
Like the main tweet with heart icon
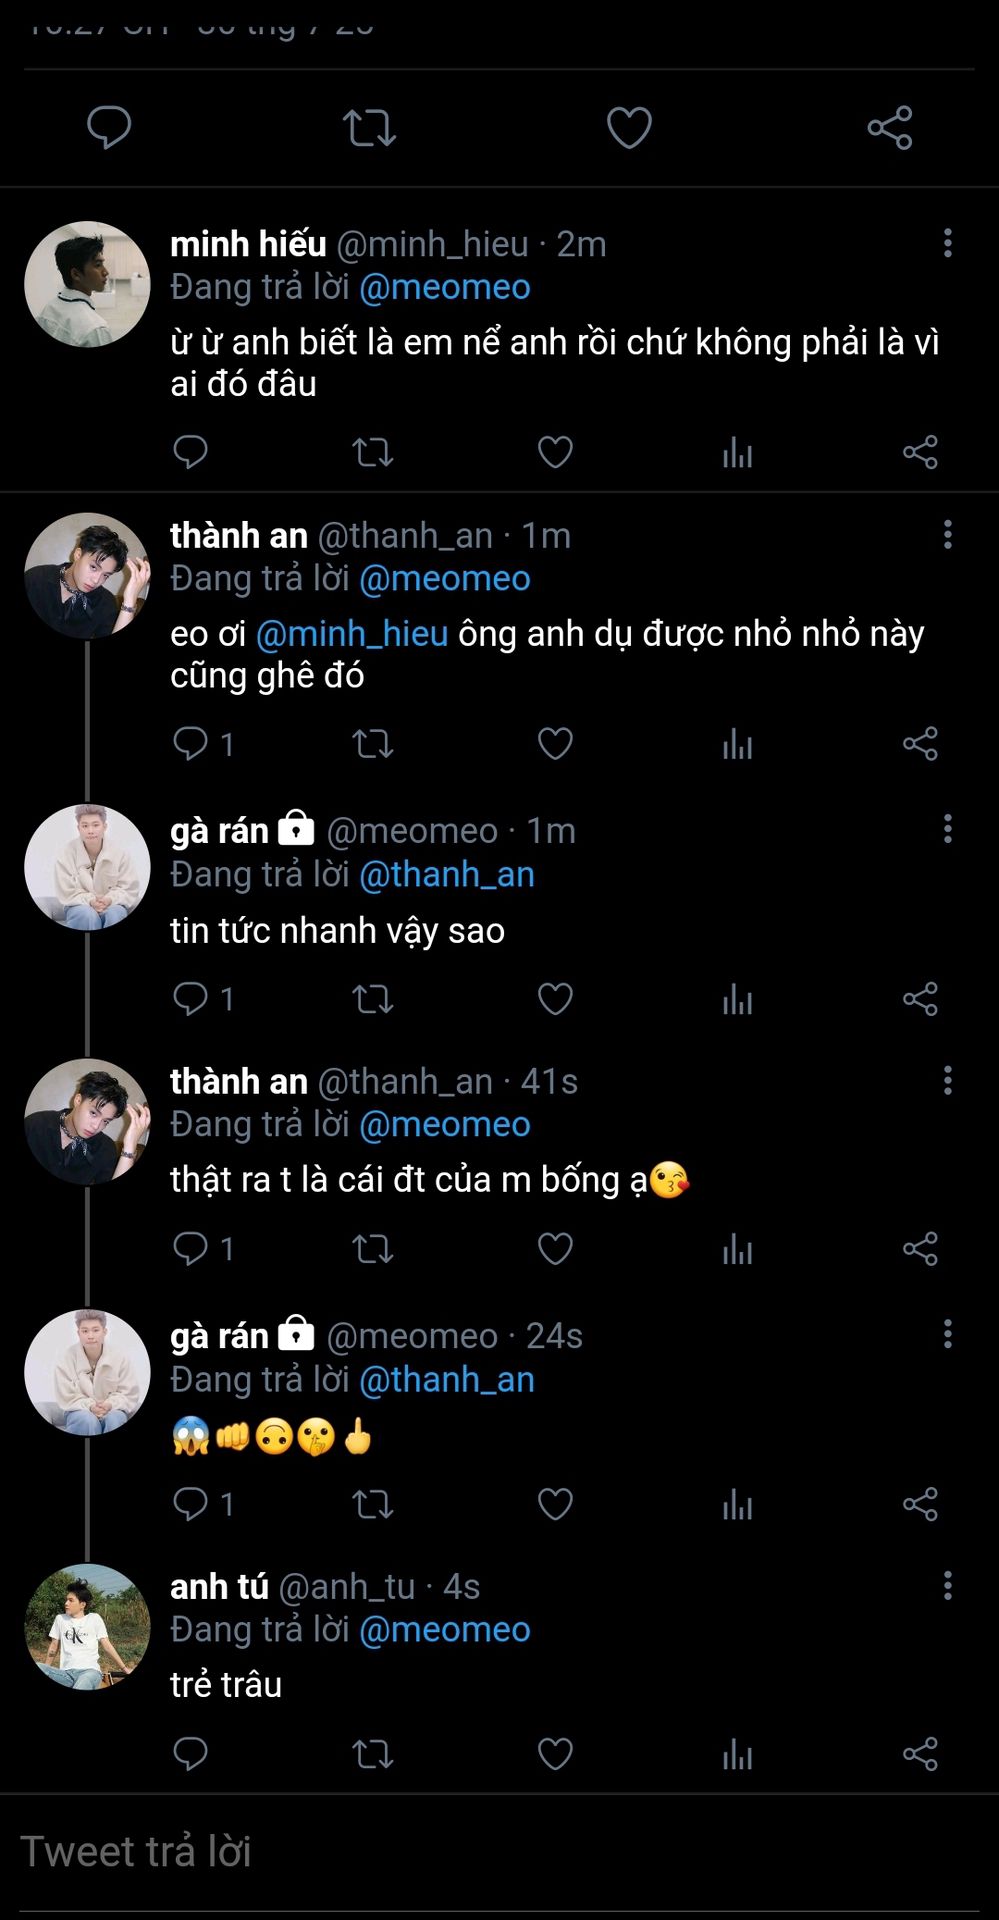click(629, 128)
